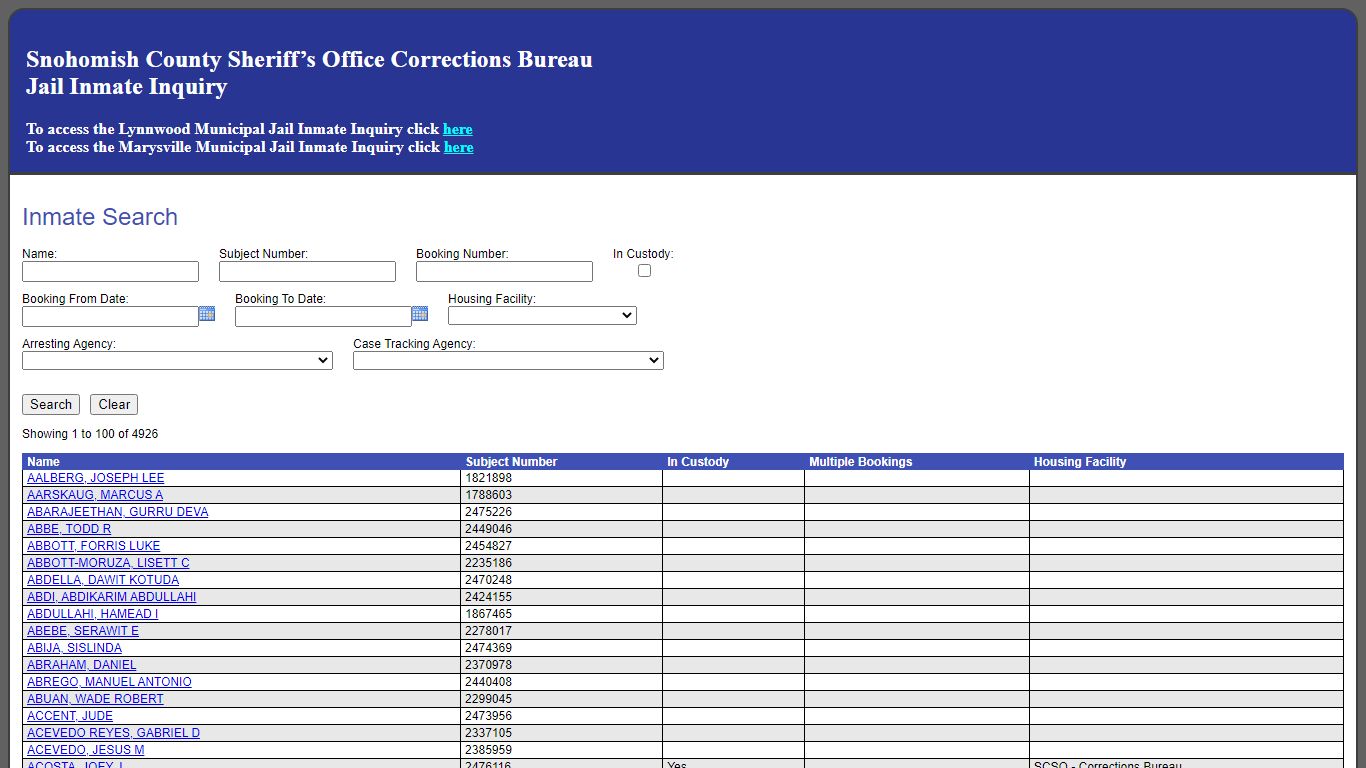The image size is (1366, 768).
Task: Focus the Booking To Date field
Action: 323,317
